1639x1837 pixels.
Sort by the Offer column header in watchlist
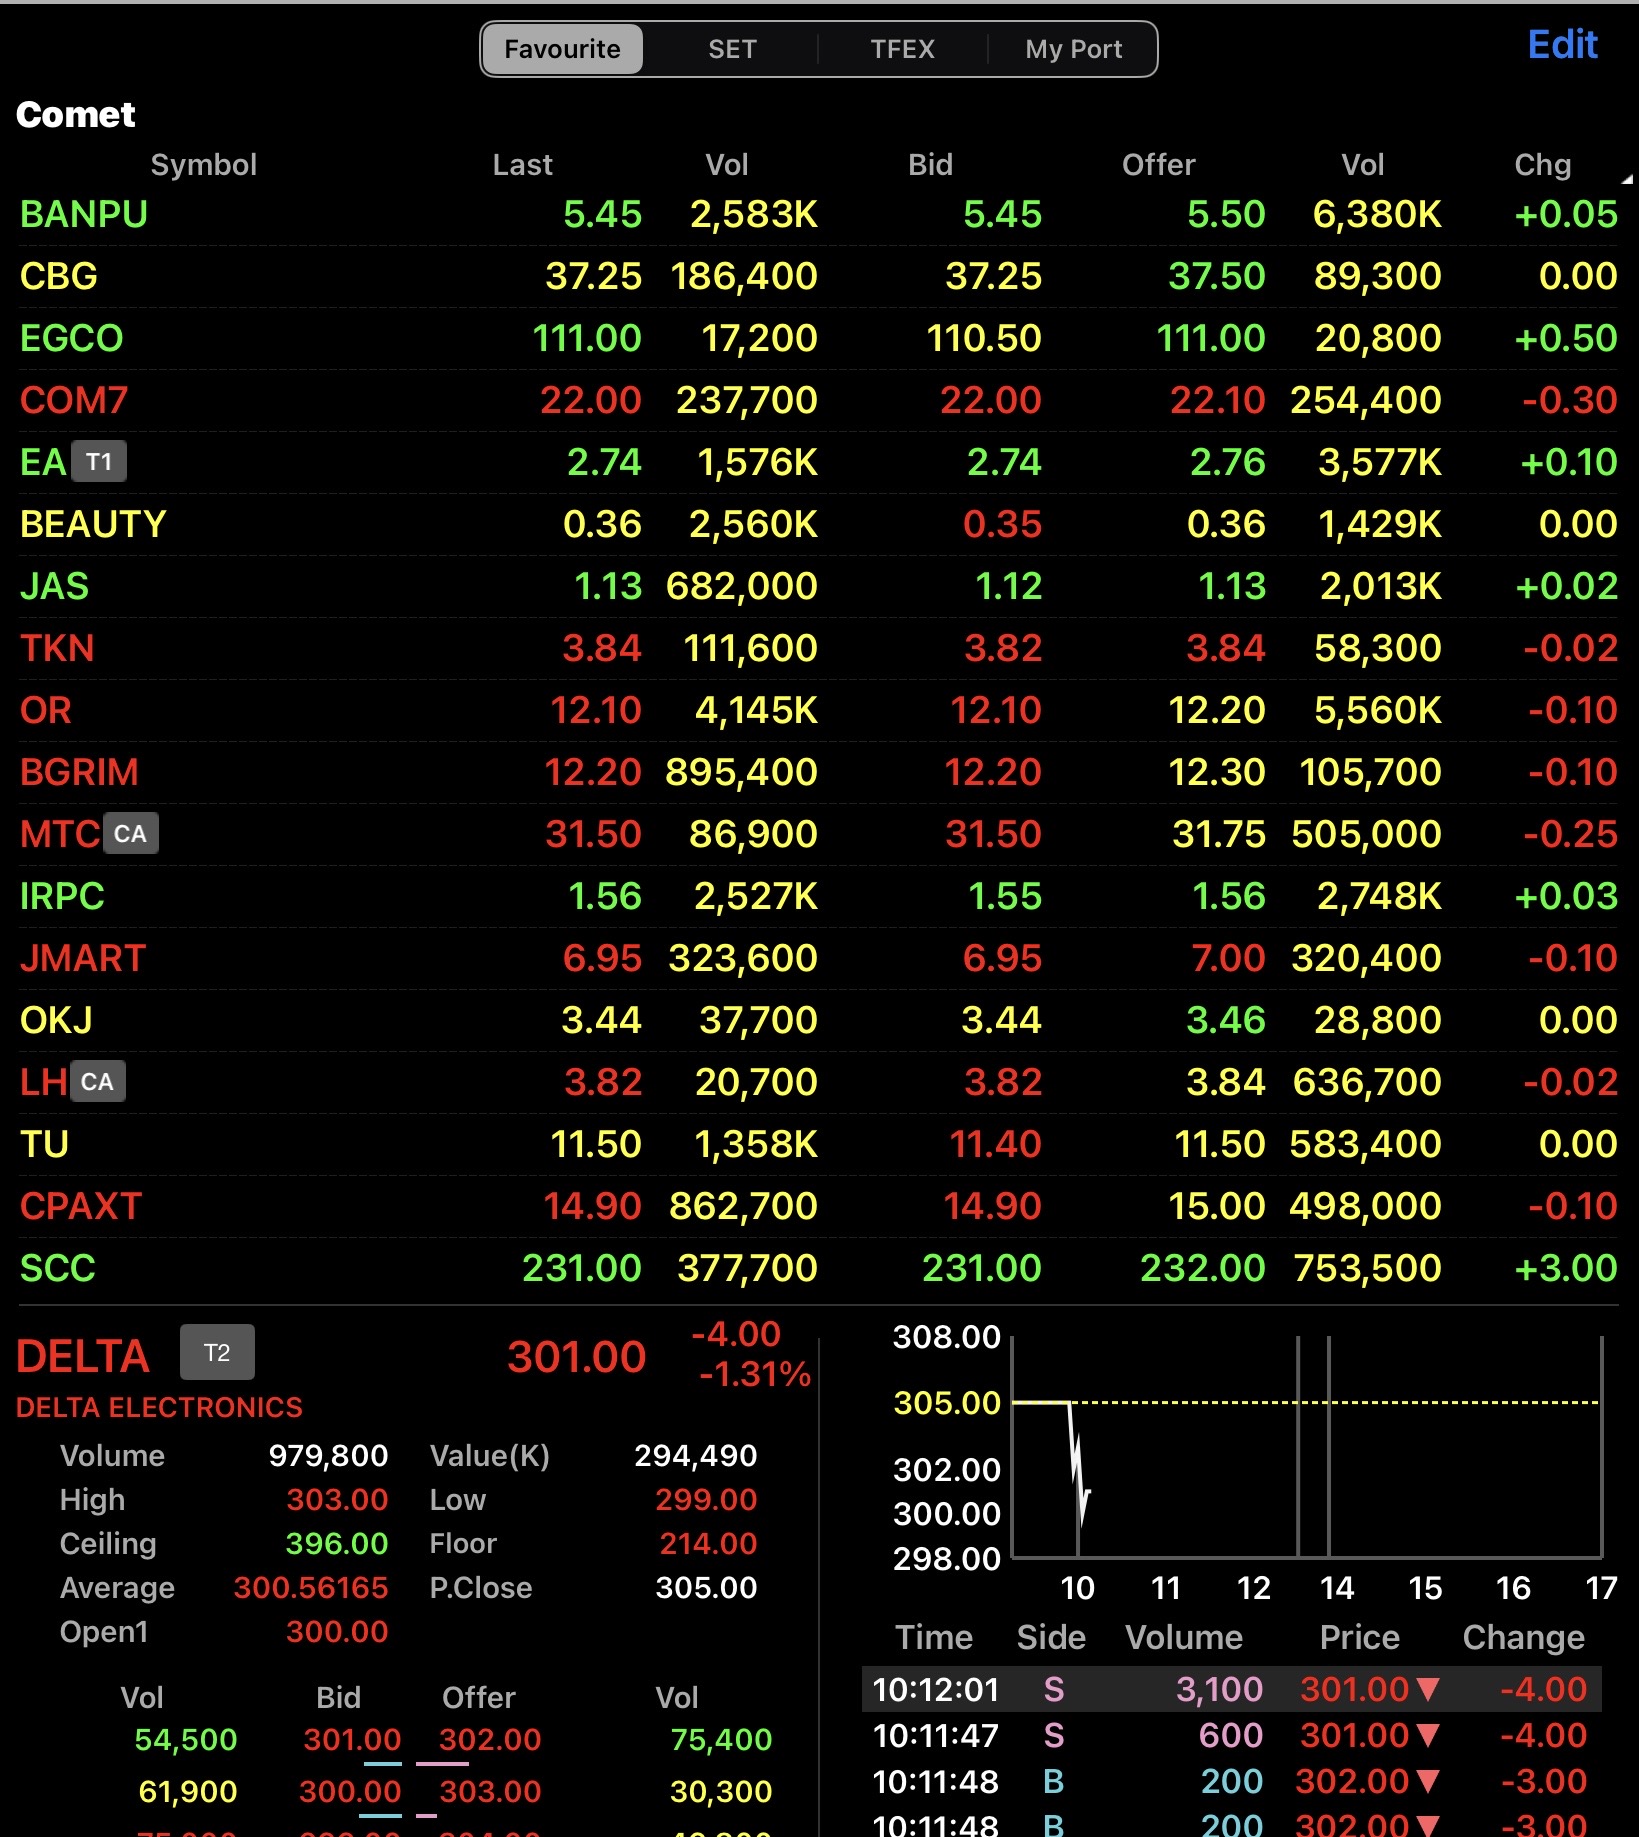(1158, 165)
